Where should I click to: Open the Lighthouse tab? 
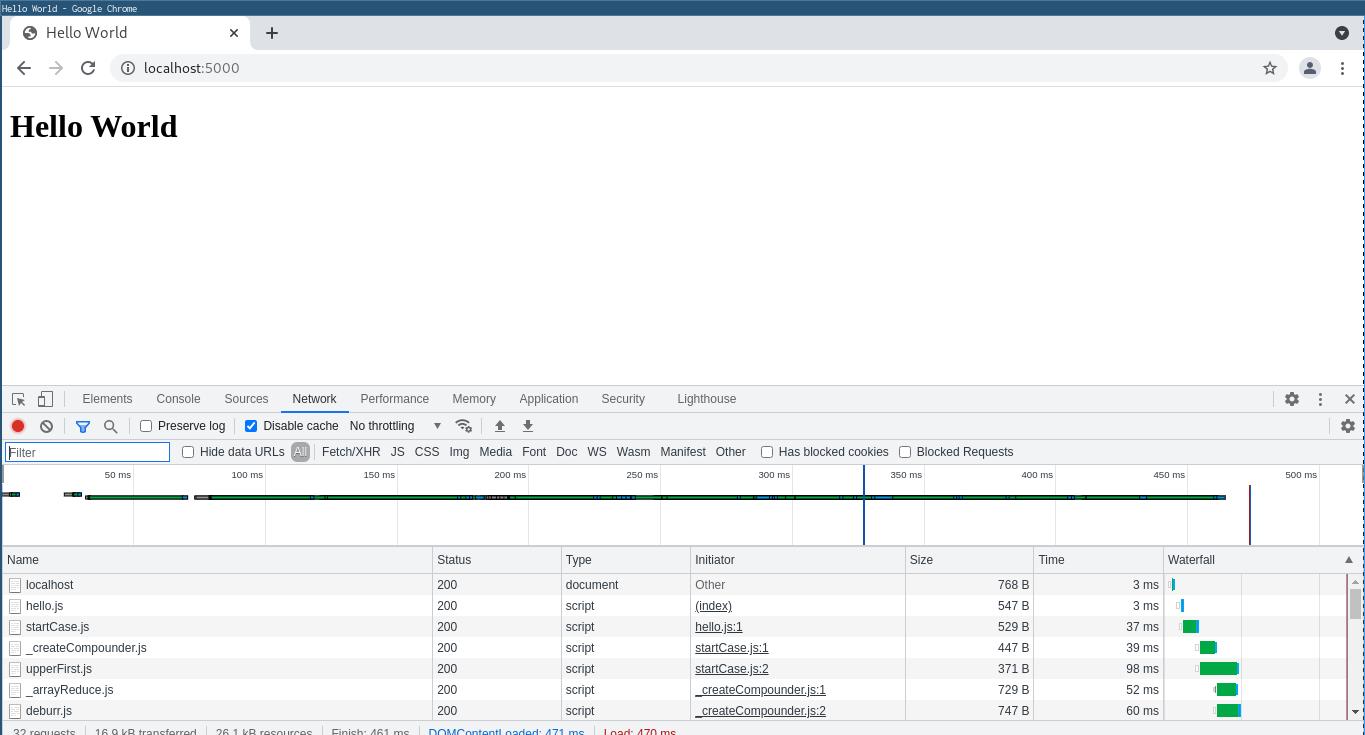[706, 399]
